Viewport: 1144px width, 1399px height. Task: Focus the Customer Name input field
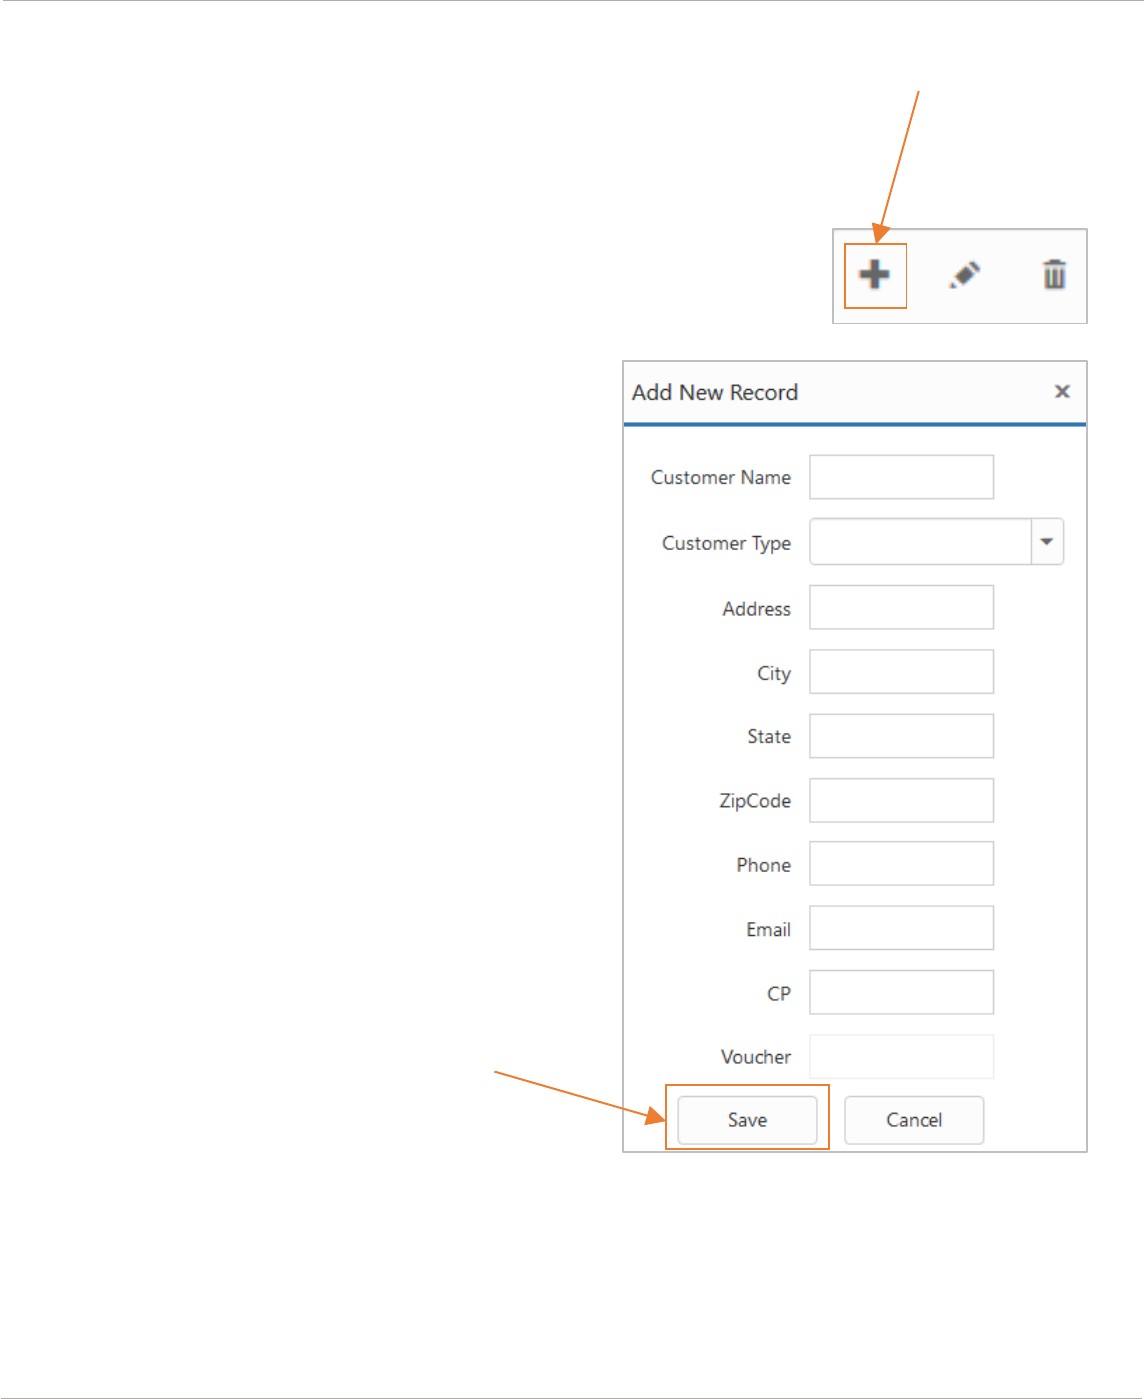coord(901,477)
